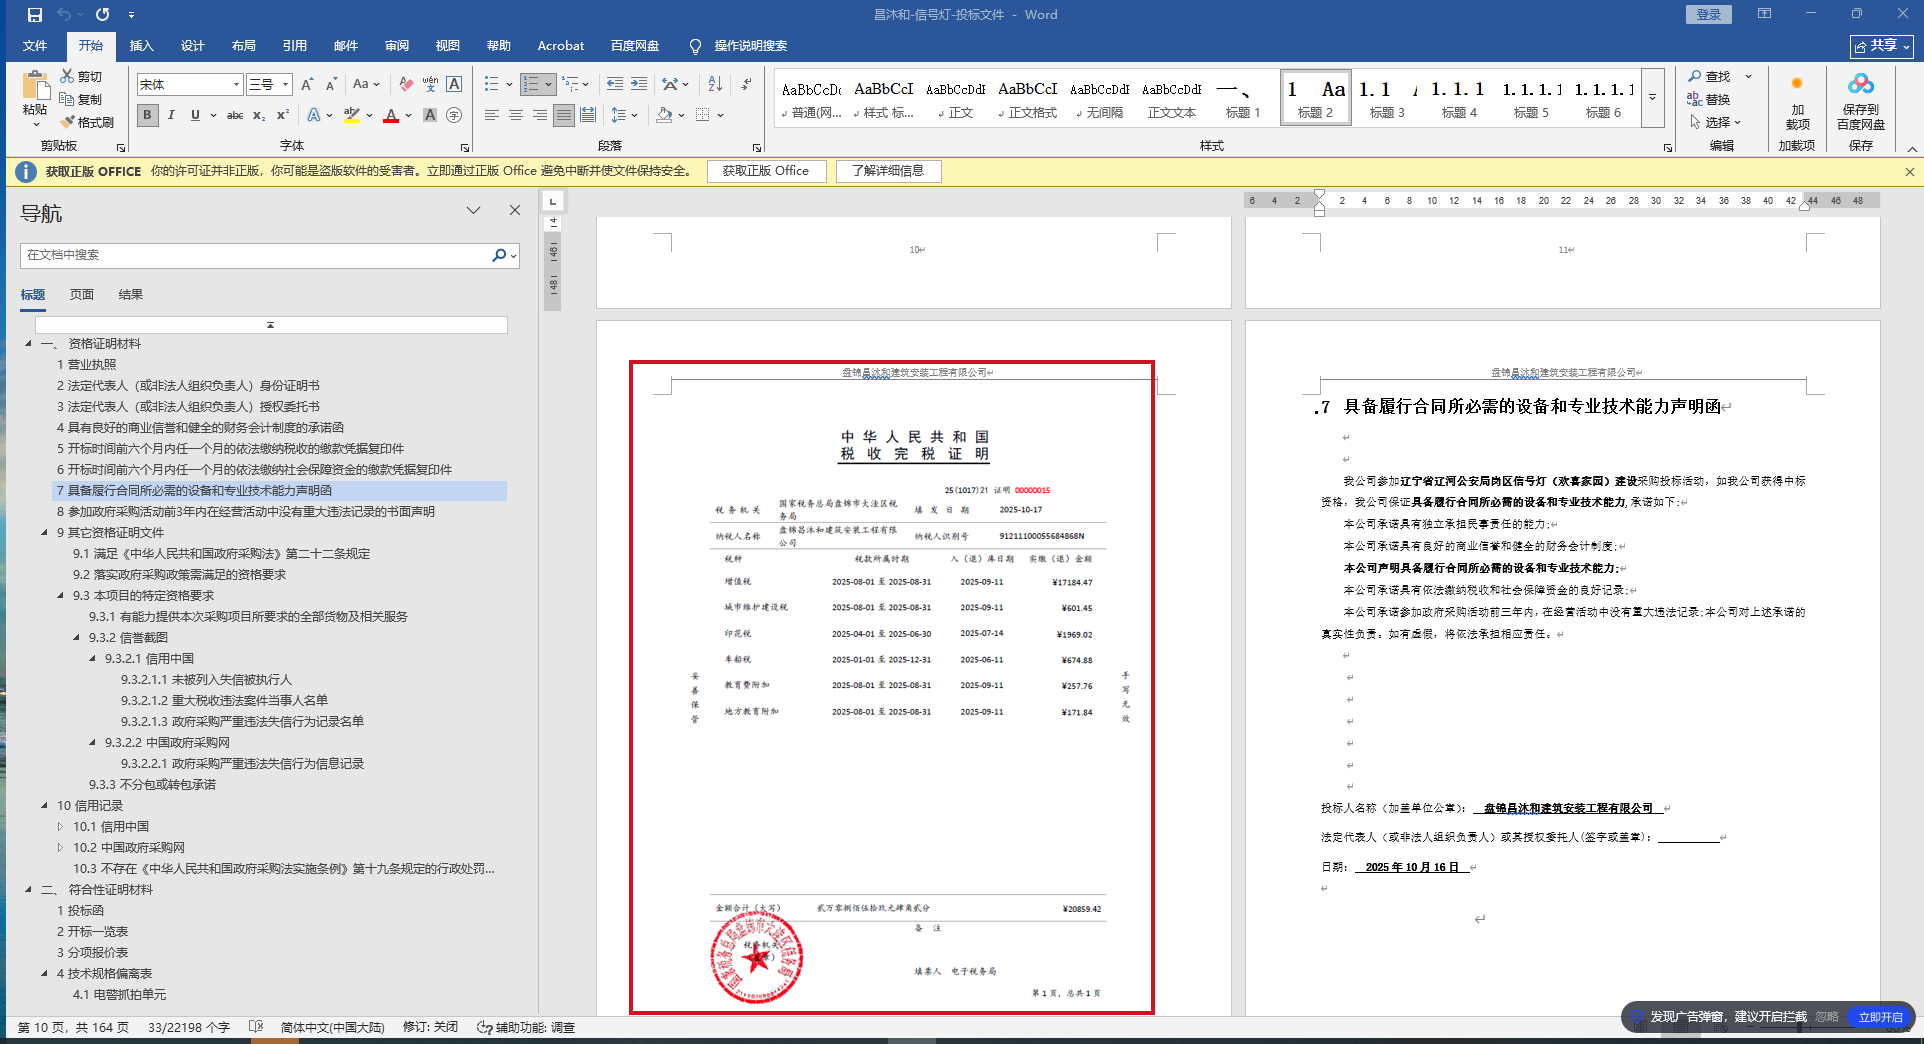This screenshot has height=1044, width=1924.
Task: Toggle justified paragraph alignment
Action: [x=564, y=115]
